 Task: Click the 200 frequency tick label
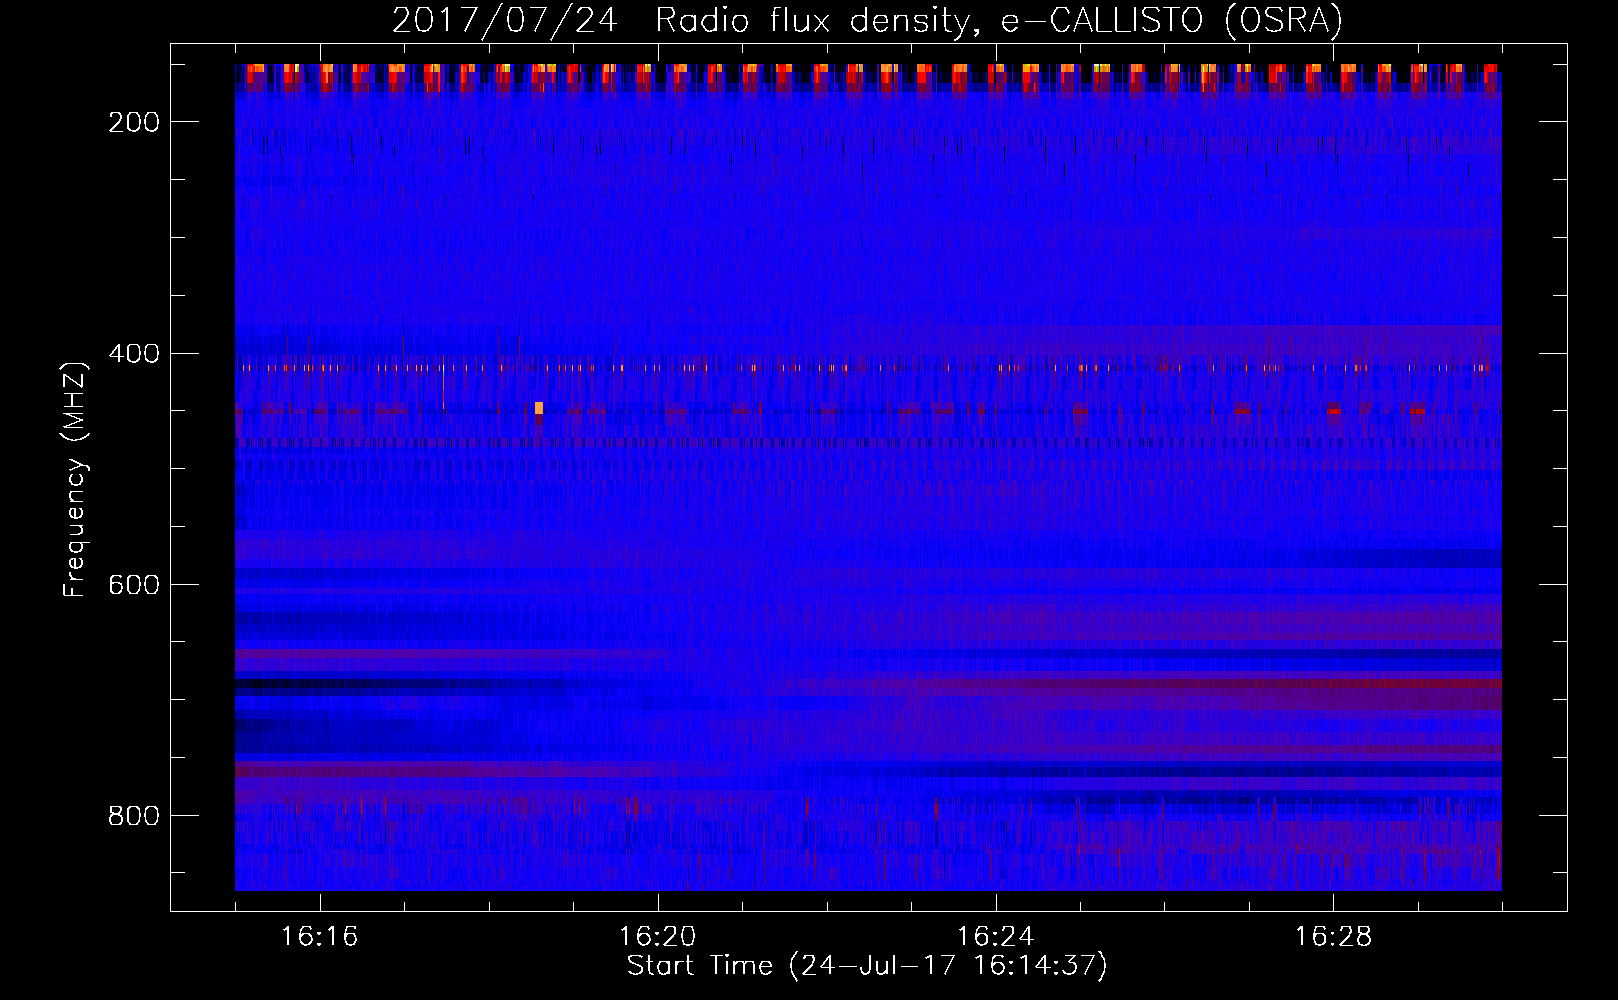(x=134, y=122)
